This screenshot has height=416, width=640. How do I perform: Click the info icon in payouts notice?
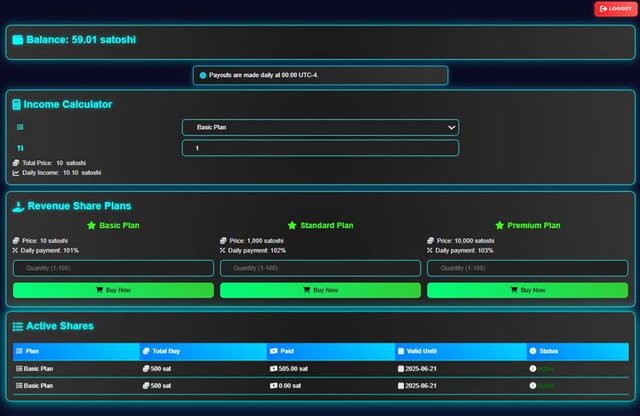pos(203,75)
